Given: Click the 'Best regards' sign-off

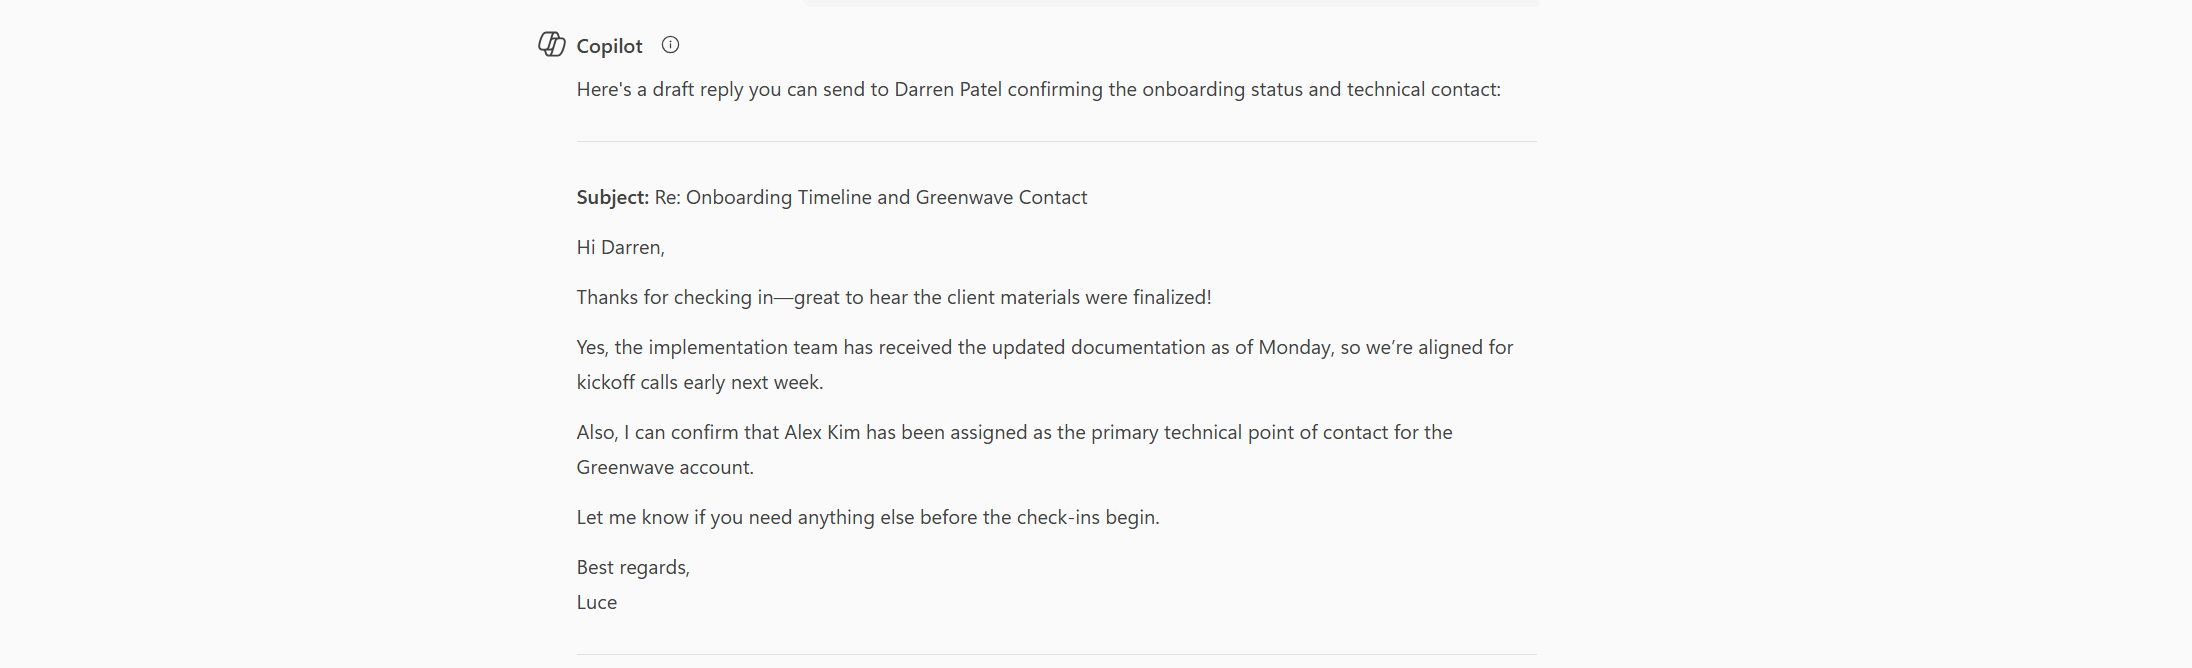Looking at the screenshot, I should (632, 566).
